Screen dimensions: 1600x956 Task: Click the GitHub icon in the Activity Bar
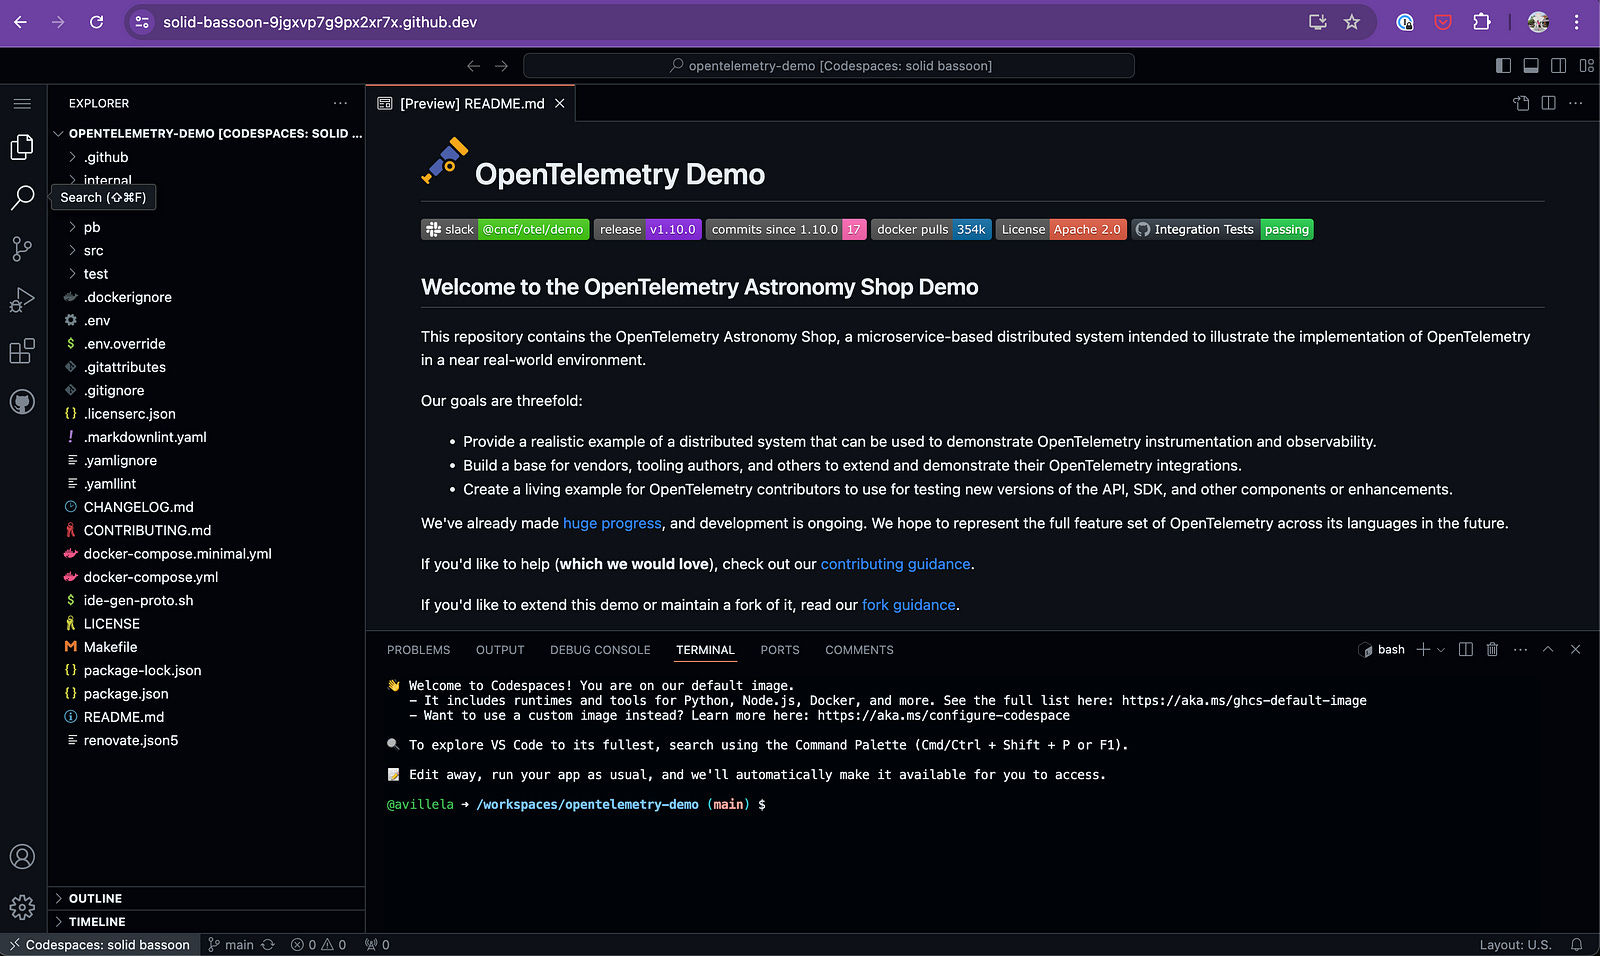click(22, 401)
